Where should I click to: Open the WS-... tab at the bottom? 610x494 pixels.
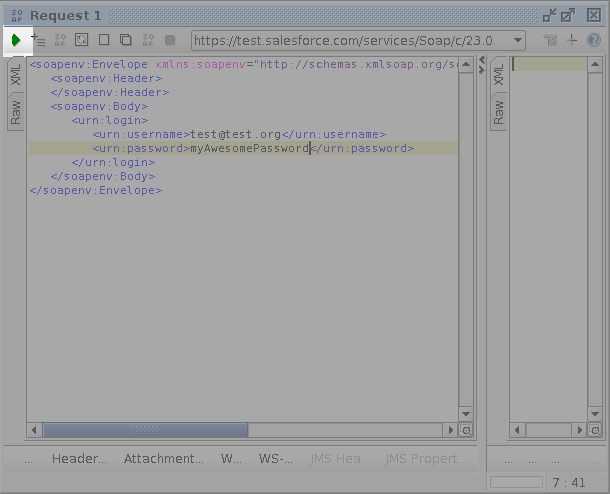(275, 459)
